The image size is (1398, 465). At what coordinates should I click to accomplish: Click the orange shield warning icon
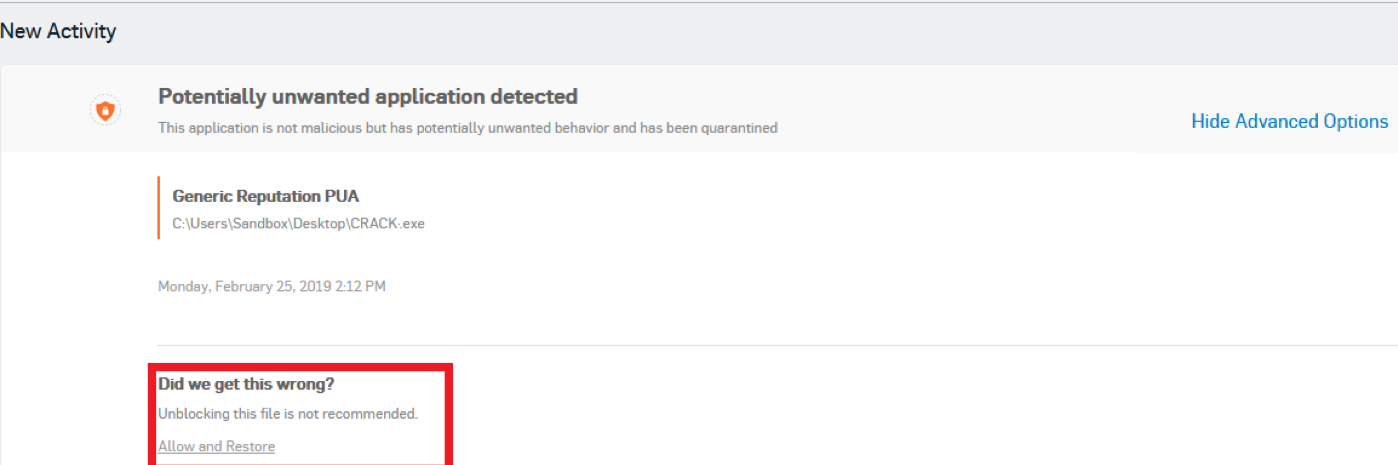click(x=105, y=111)
